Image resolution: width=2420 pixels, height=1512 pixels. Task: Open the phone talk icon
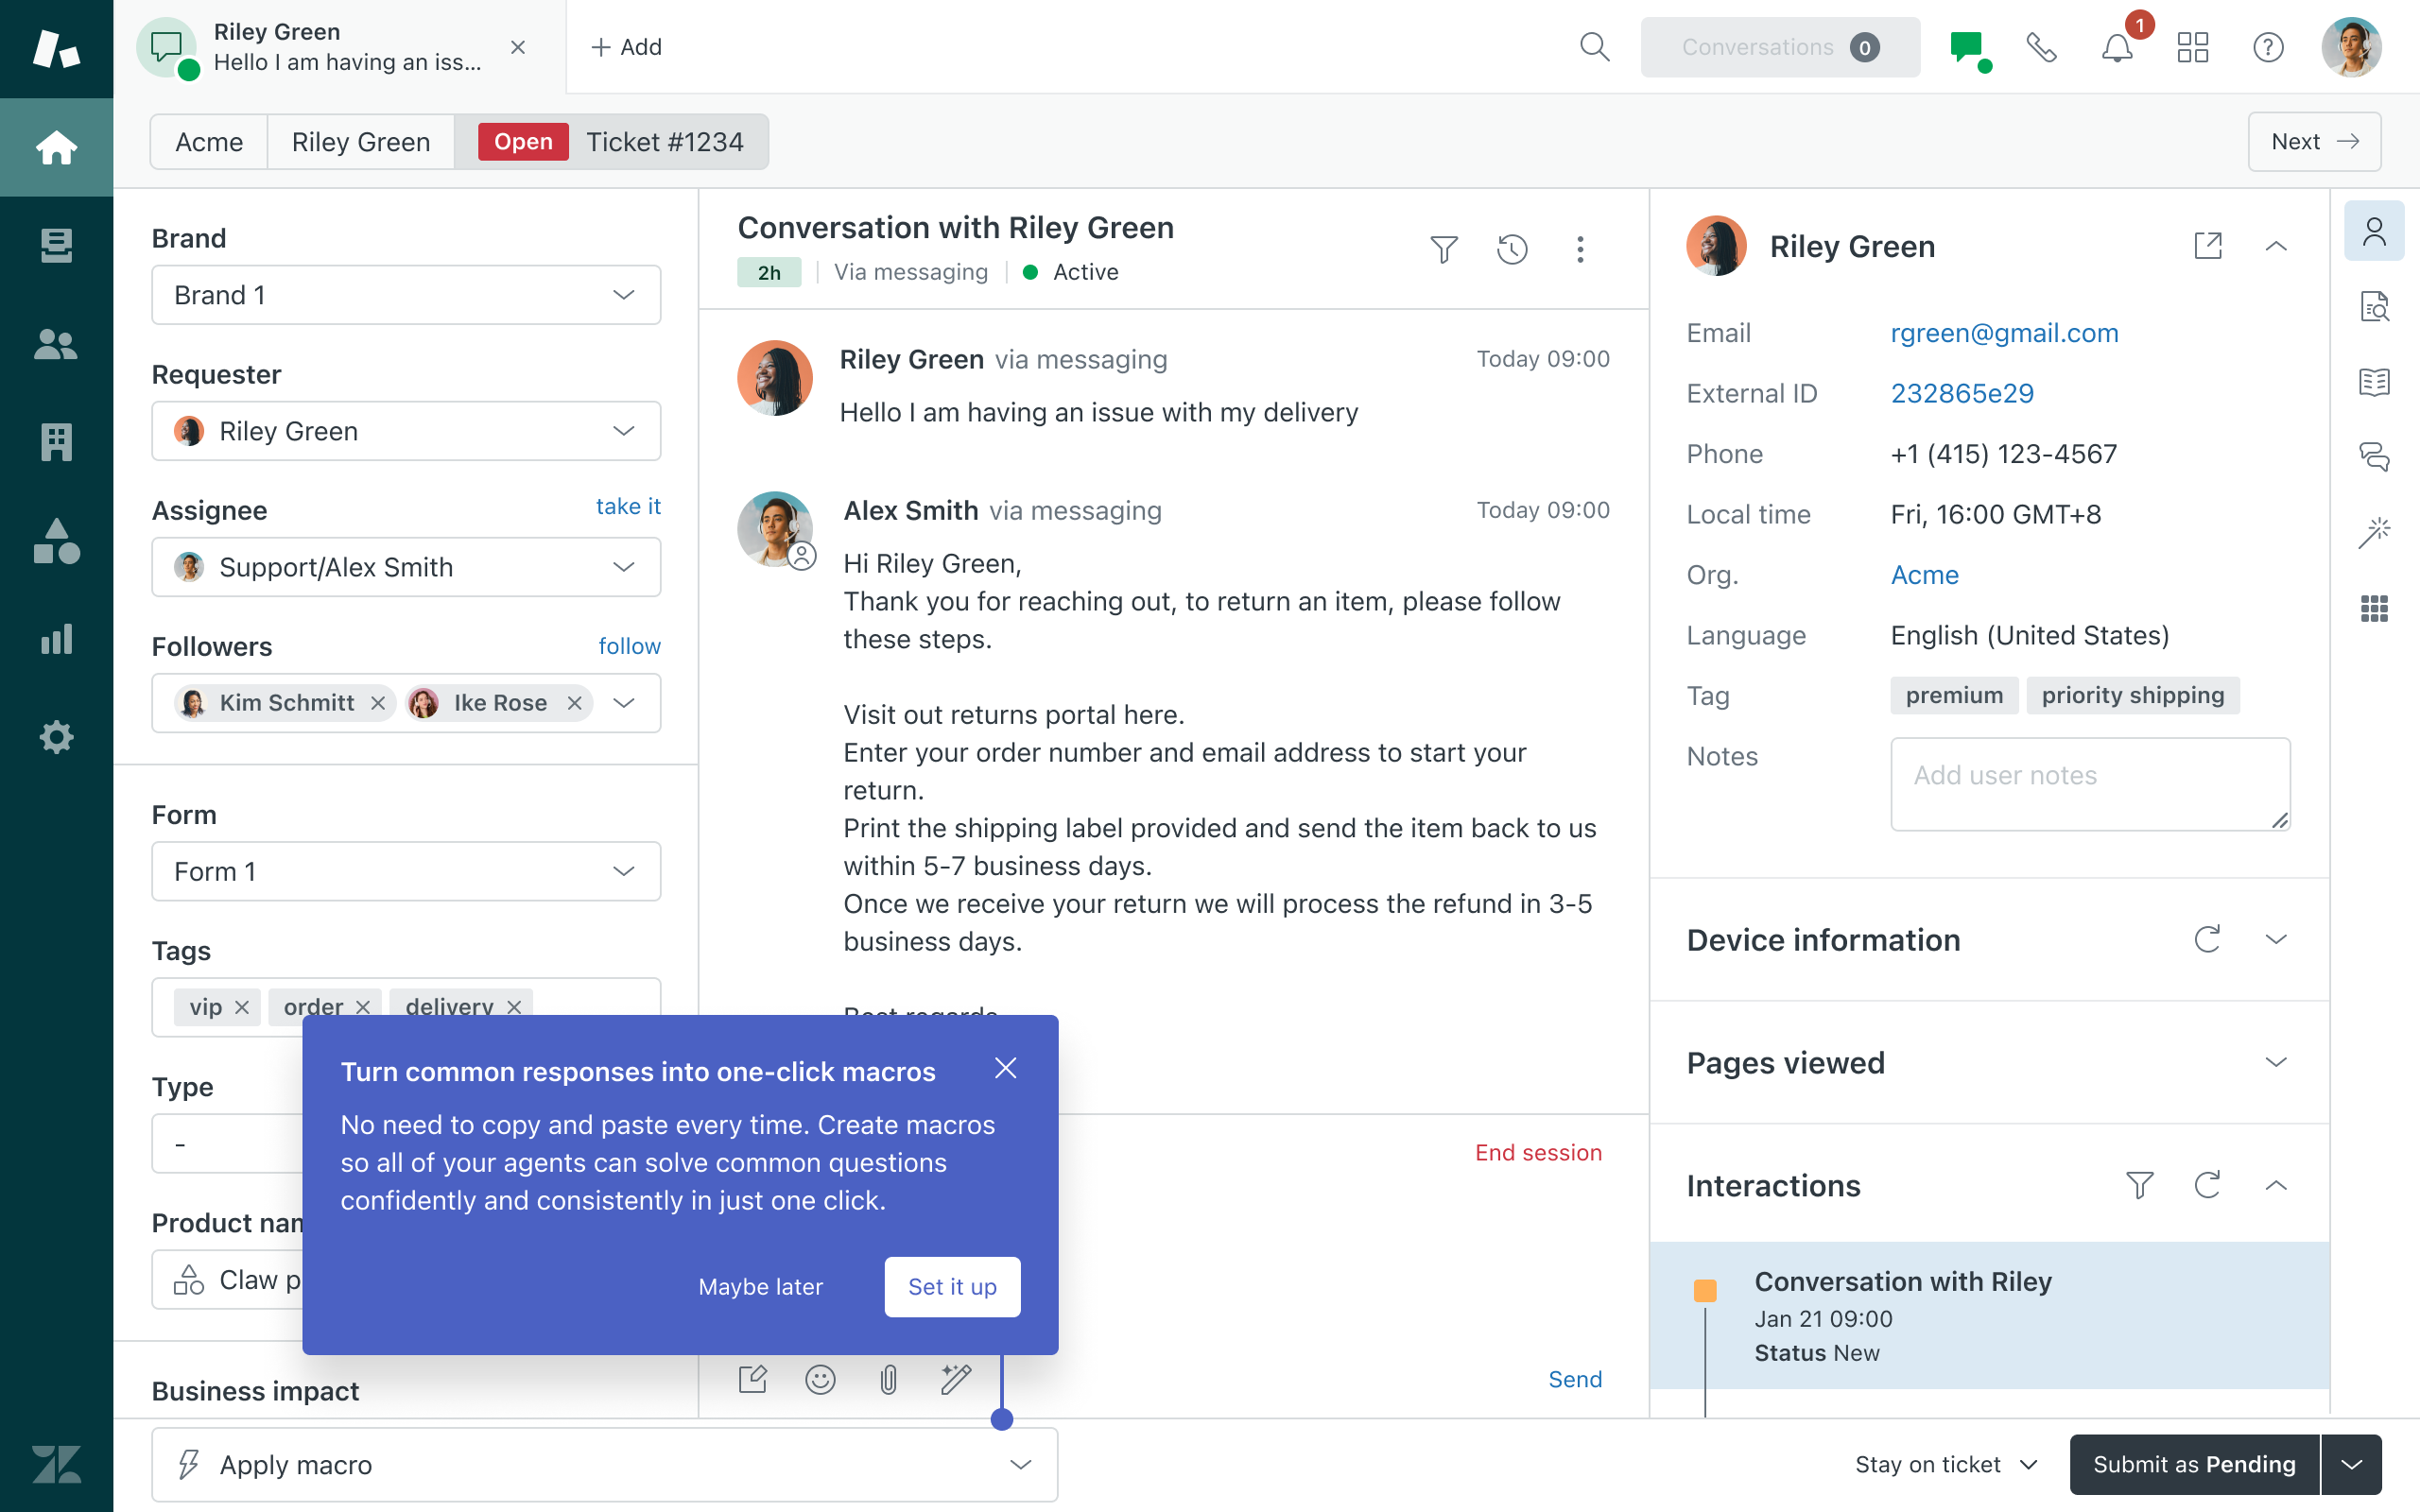[2040, 47]
